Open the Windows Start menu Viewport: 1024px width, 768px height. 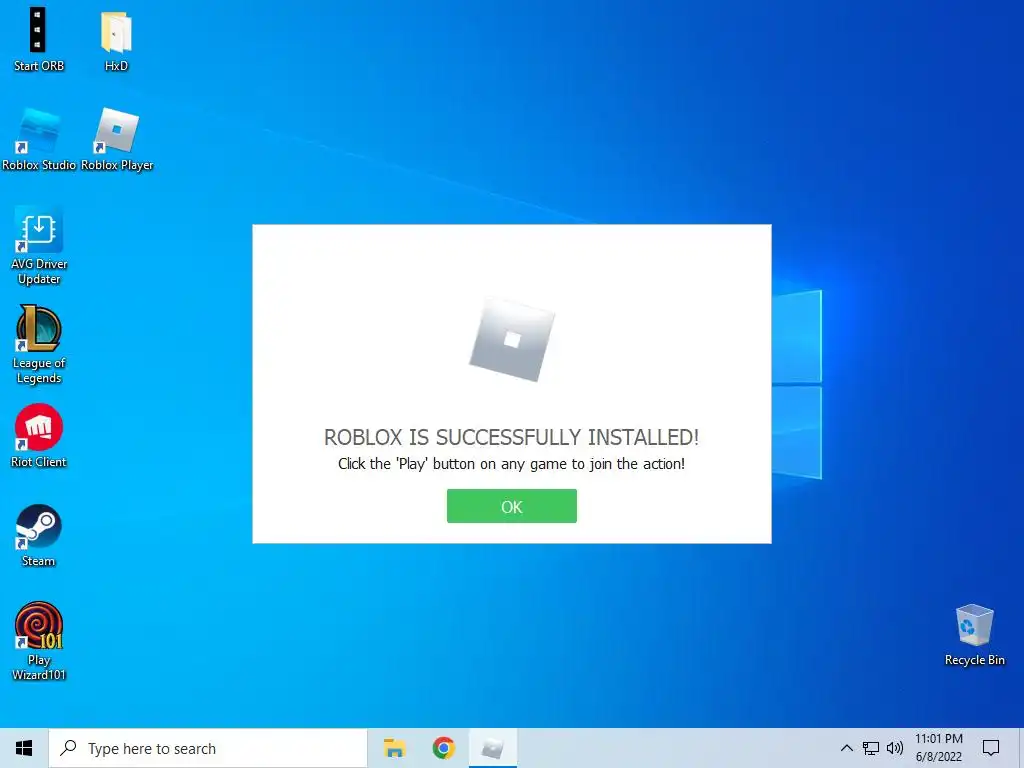click(24, 748)
